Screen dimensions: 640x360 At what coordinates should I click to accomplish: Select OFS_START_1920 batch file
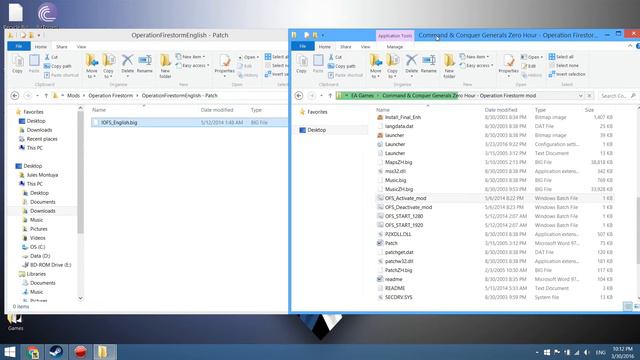[x=495, y=225]
